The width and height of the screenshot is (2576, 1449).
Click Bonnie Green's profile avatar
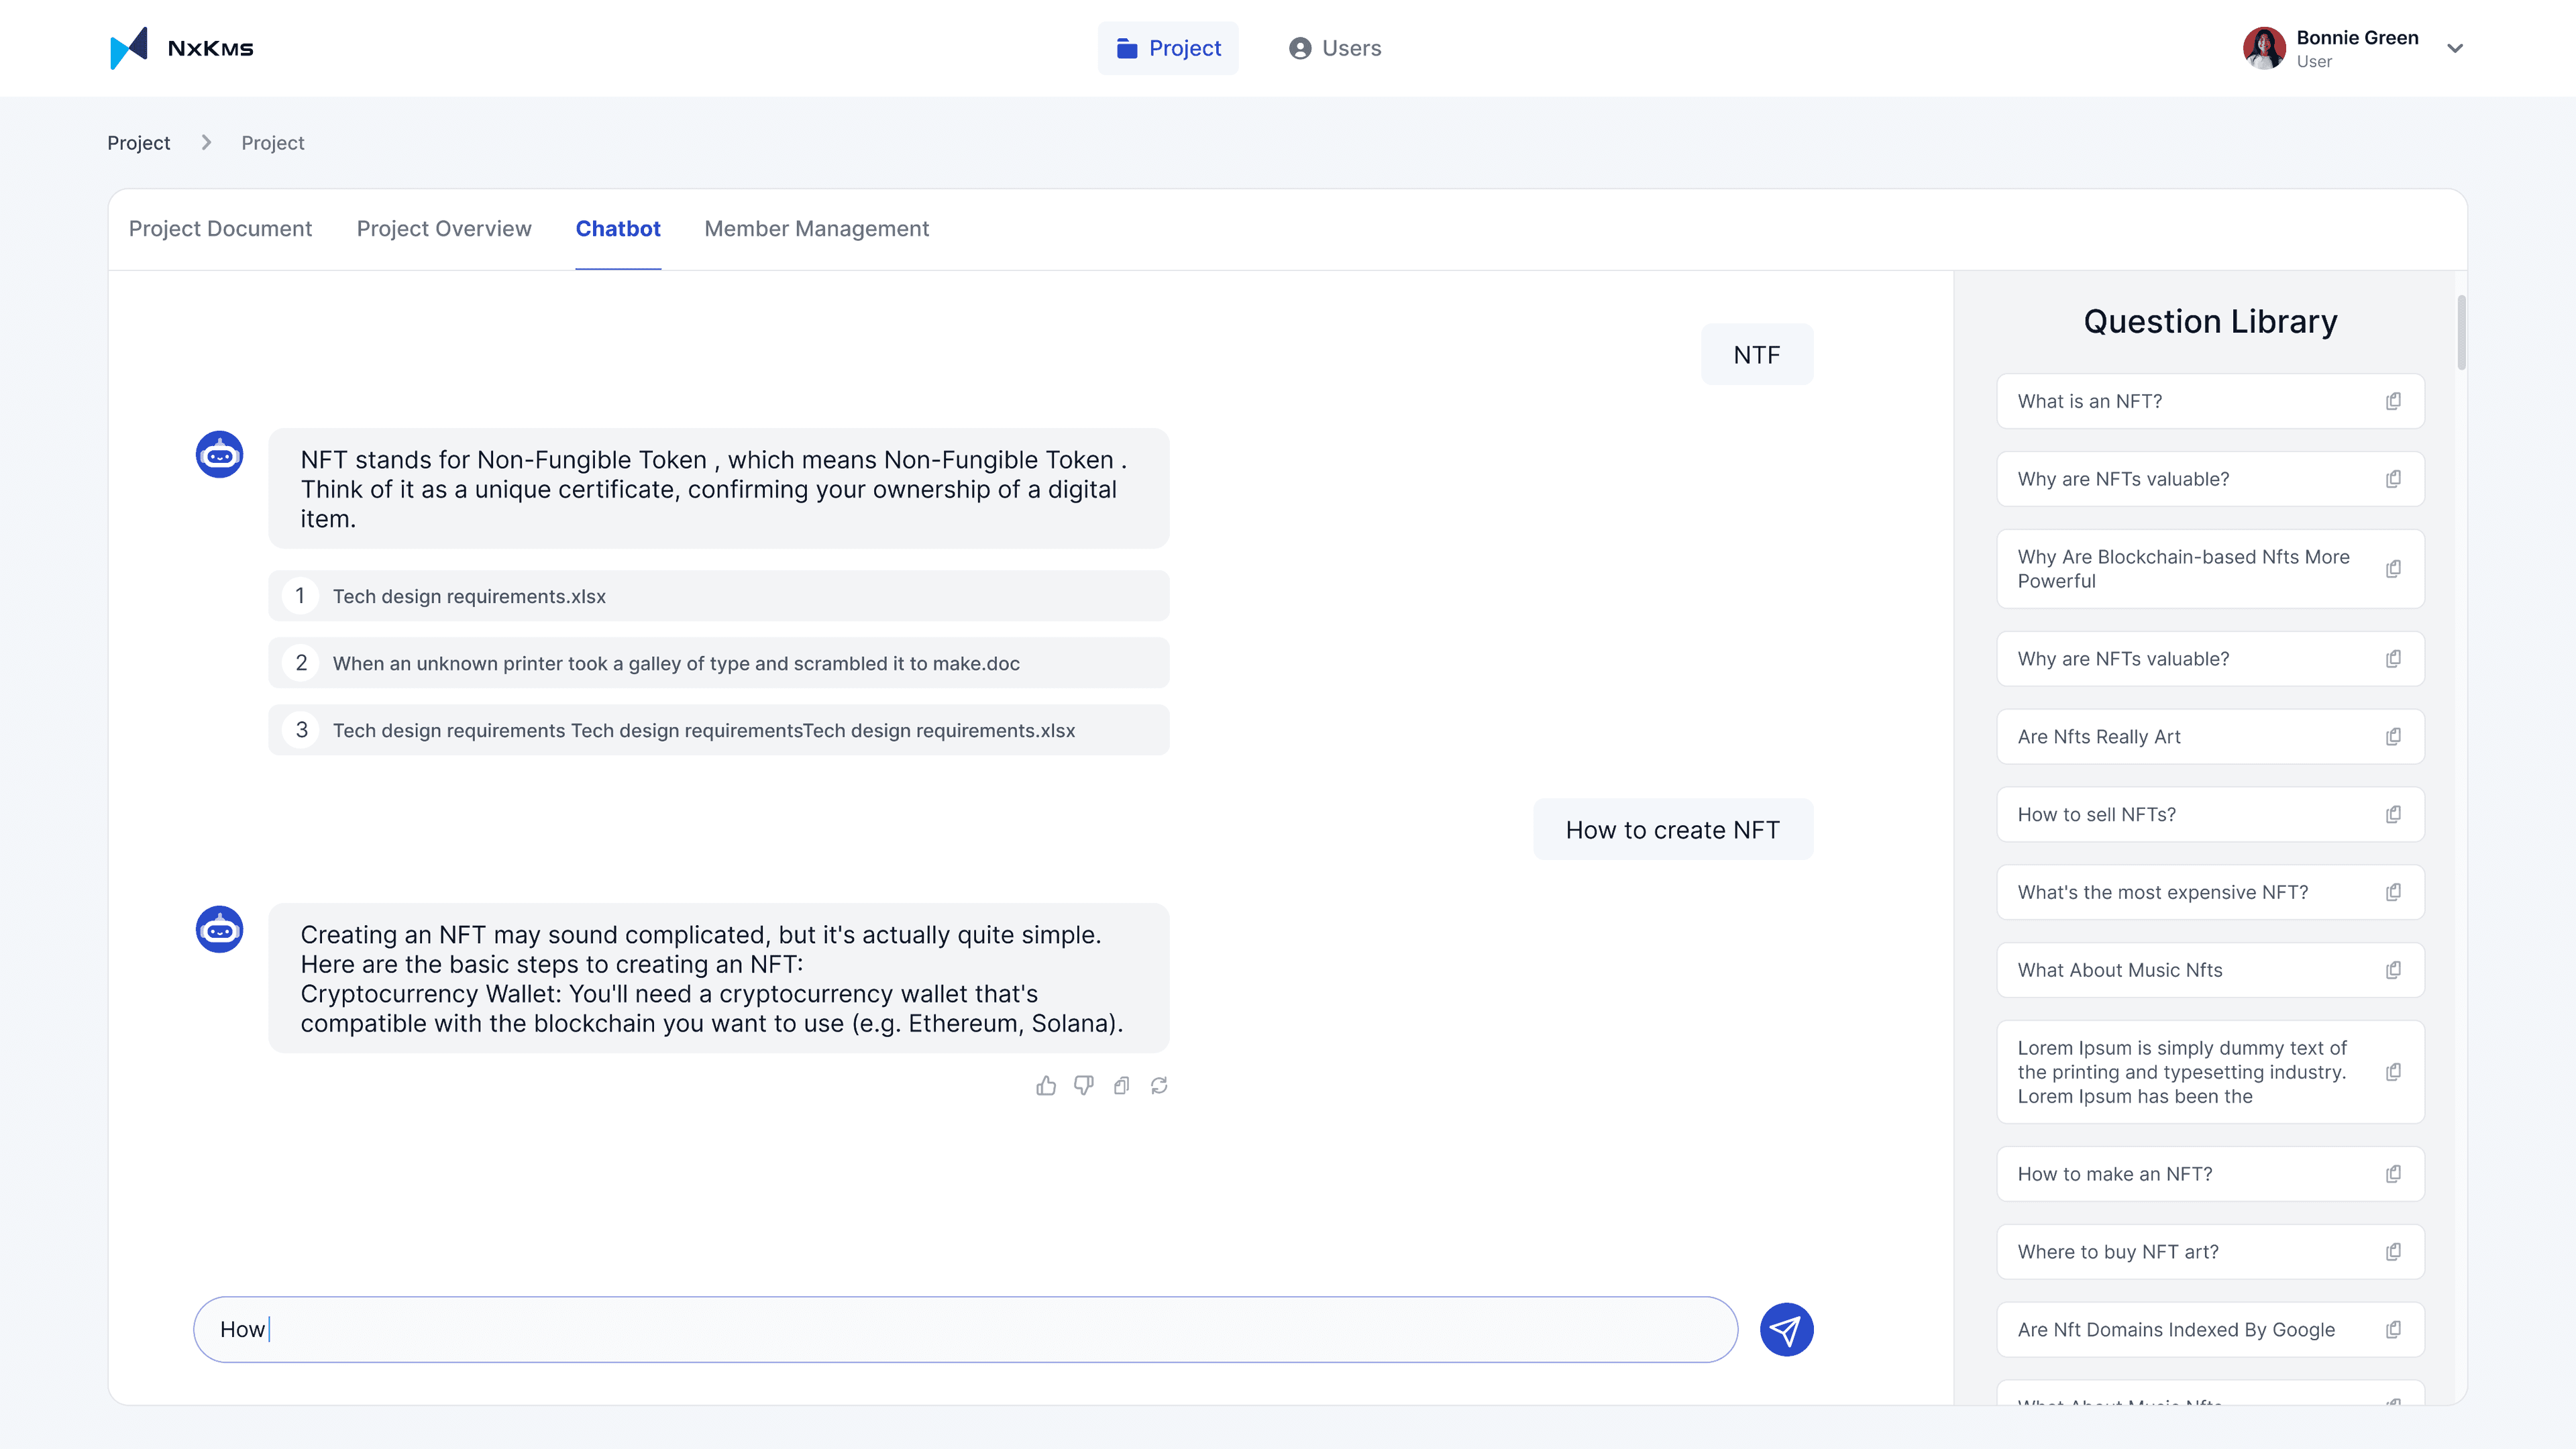click(2264, 48)
